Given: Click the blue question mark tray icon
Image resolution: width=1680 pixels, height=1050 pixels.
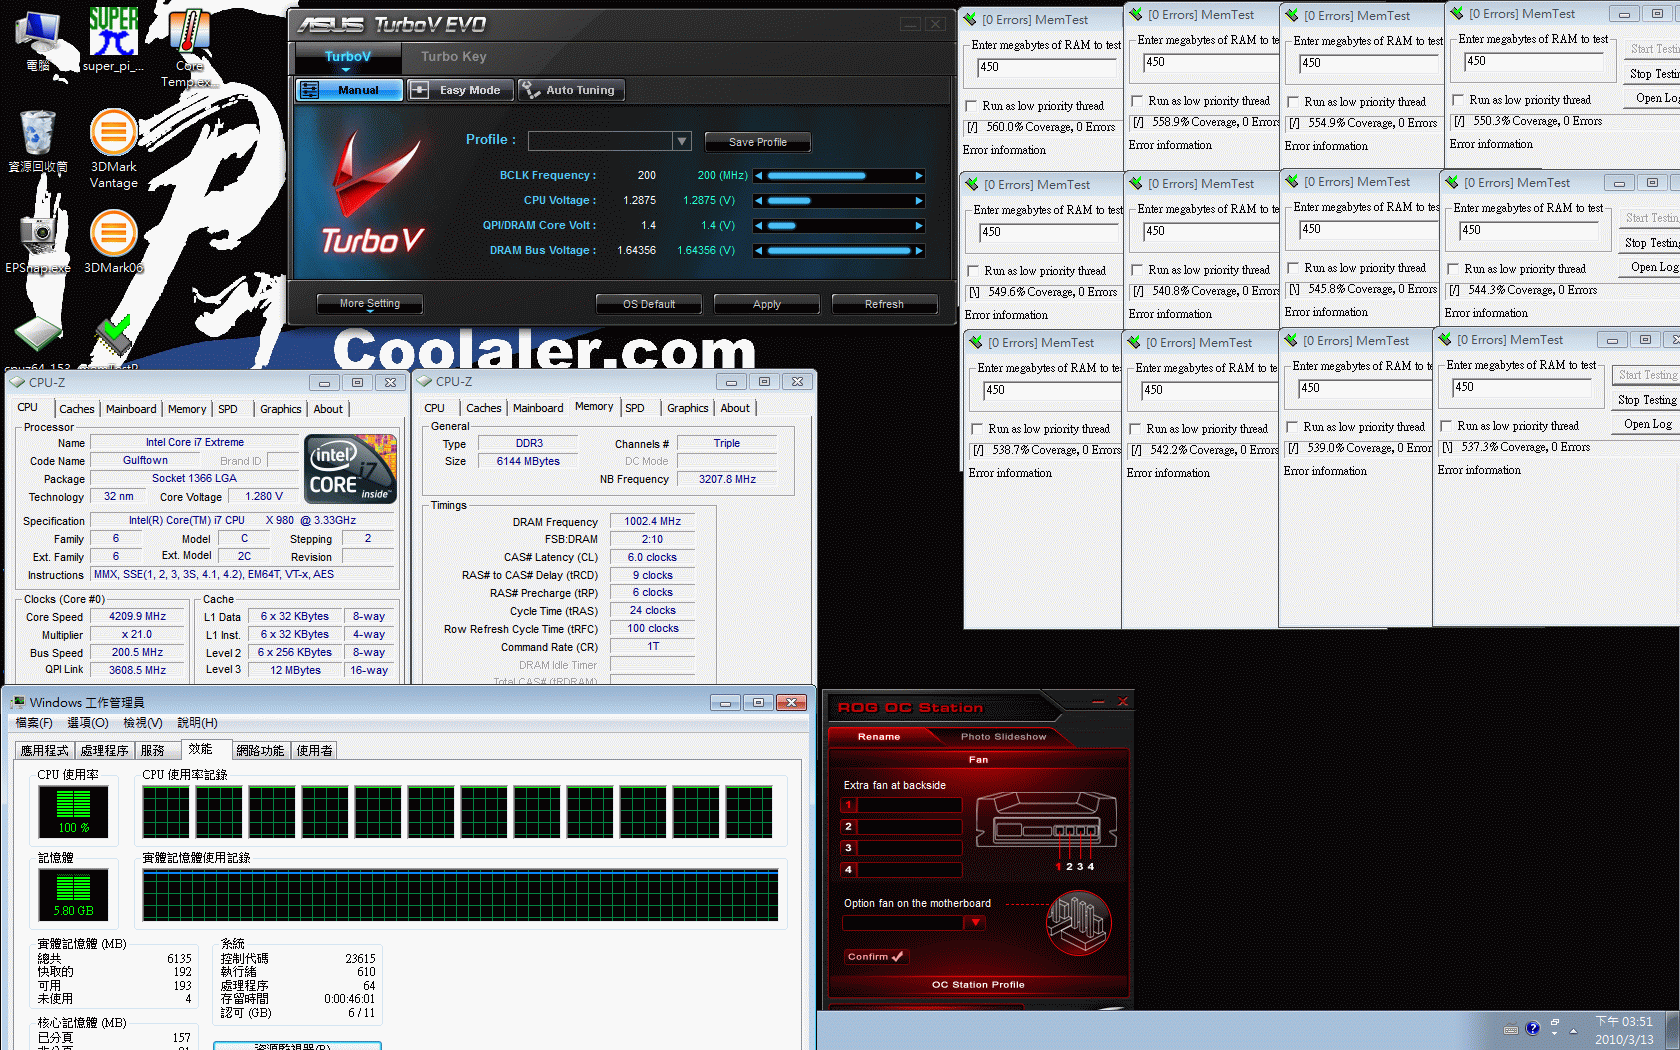Looking at the screenshot, I should pyautogui.click(x=1532, y=1029).
